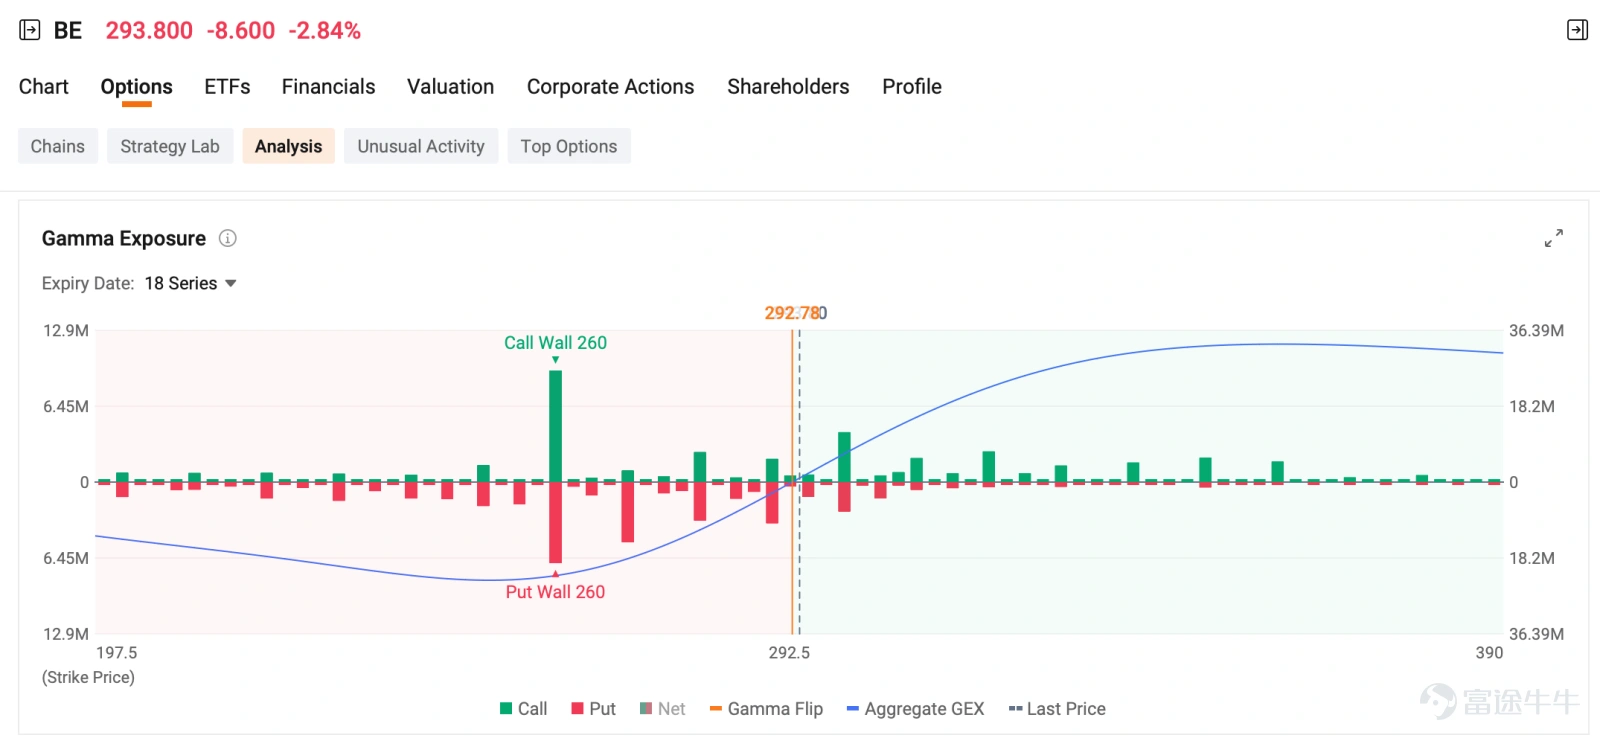
Task: Click the 197.5 strike axis label
Action: pyautogui.click(x=116, y=653)
